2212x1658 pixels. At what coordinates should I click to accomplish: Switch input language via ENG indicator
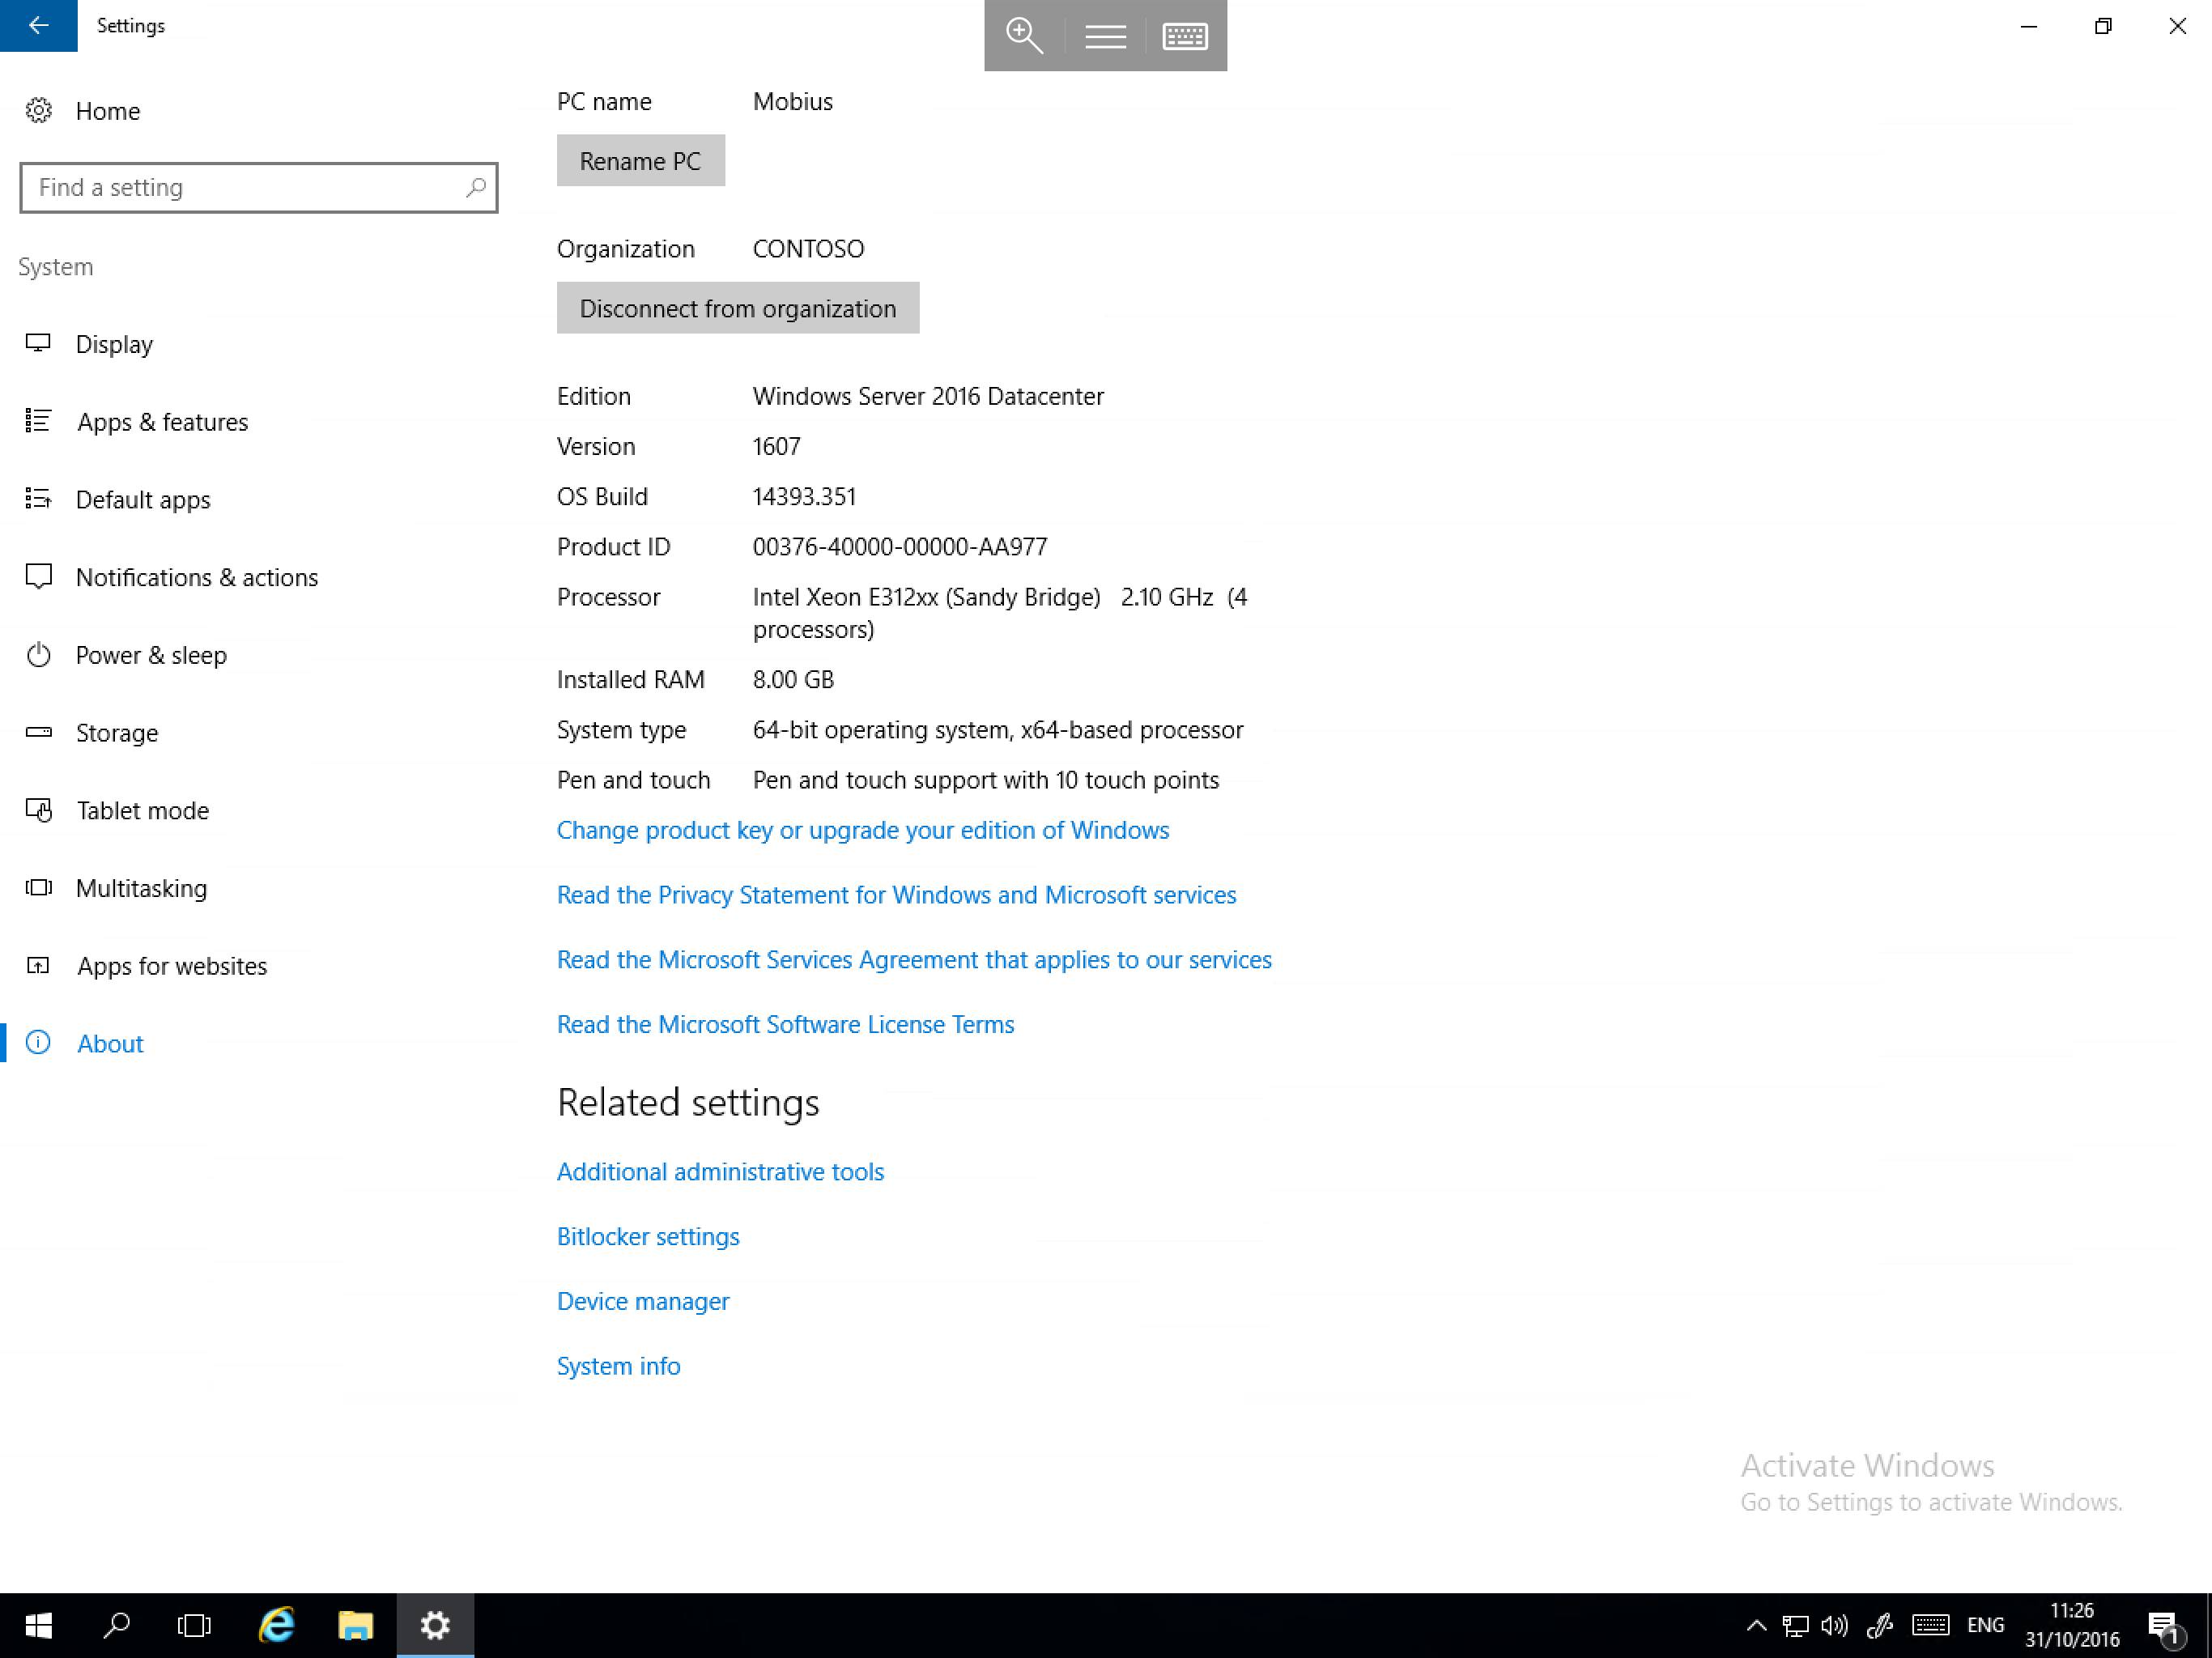(1985, 1625)
